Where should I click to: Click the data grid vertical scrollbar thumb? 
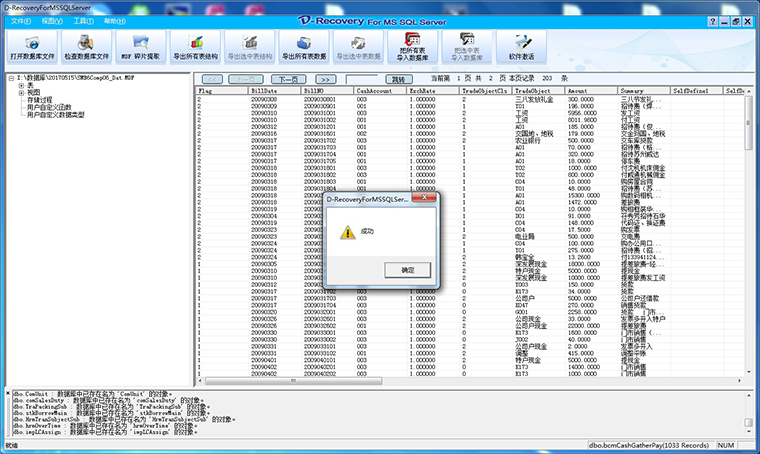coord(749,123)
